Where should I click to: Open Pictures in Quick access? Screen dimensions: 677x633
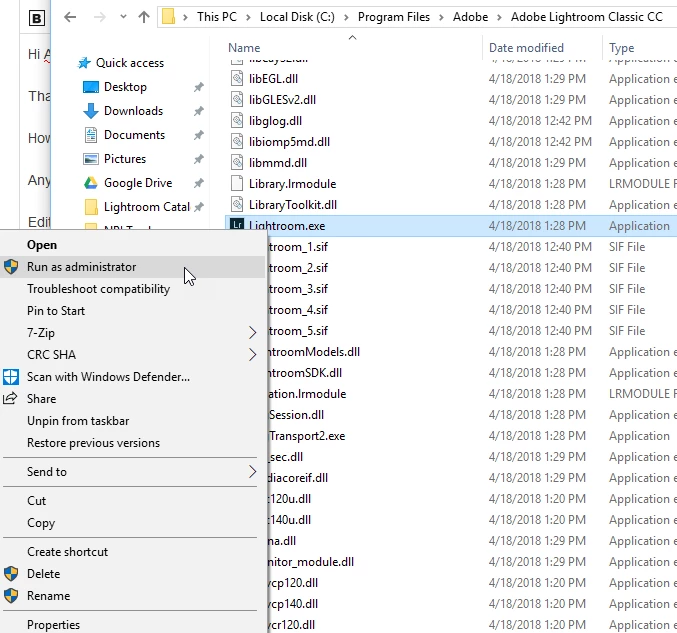(x=125, y=159)
